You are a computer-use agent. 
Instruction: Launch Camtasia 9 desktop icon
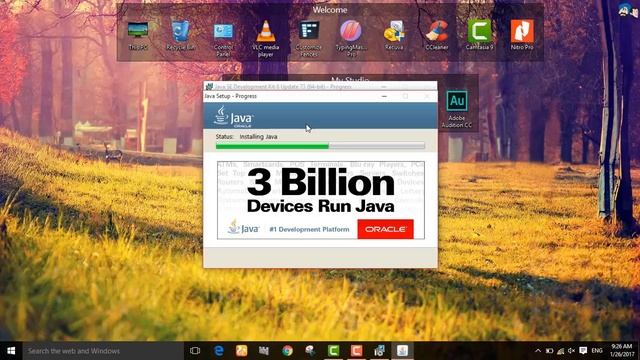[480, 35]
